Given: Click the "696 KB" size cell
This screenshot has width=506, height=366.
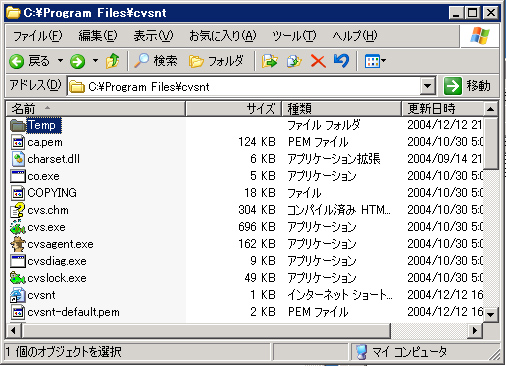Looking at the screenshot, I should [x=257, y=227].
